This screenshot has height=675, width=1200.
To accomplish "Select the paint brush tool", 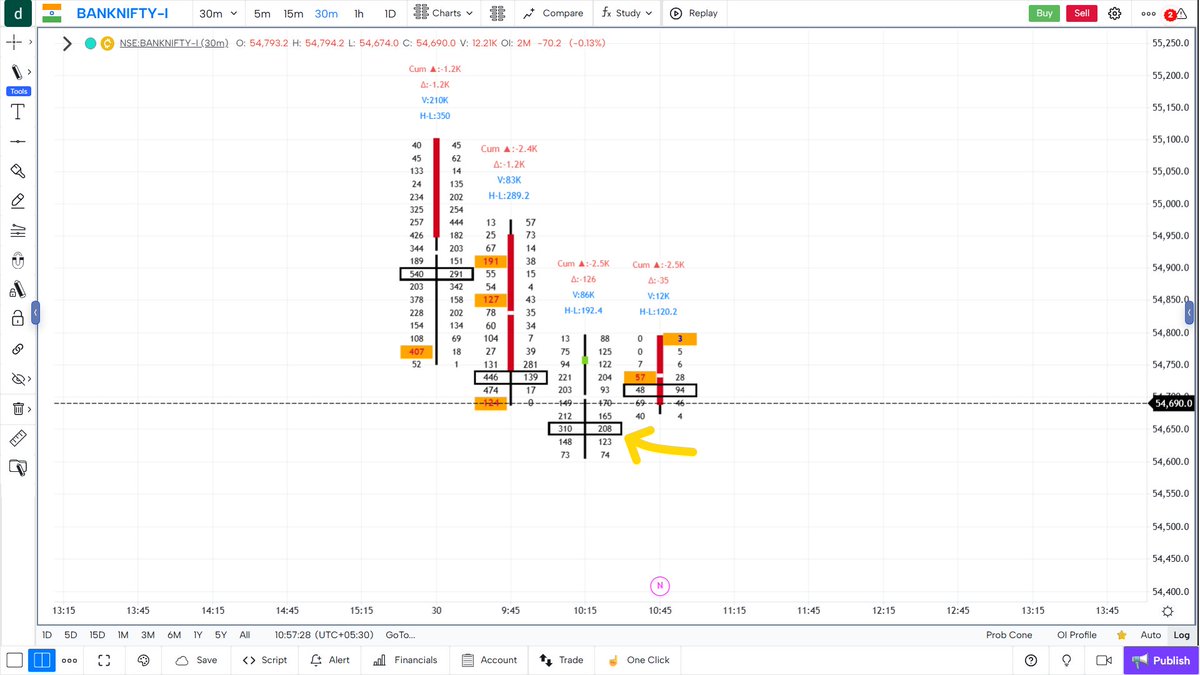I will coord(17,171).
